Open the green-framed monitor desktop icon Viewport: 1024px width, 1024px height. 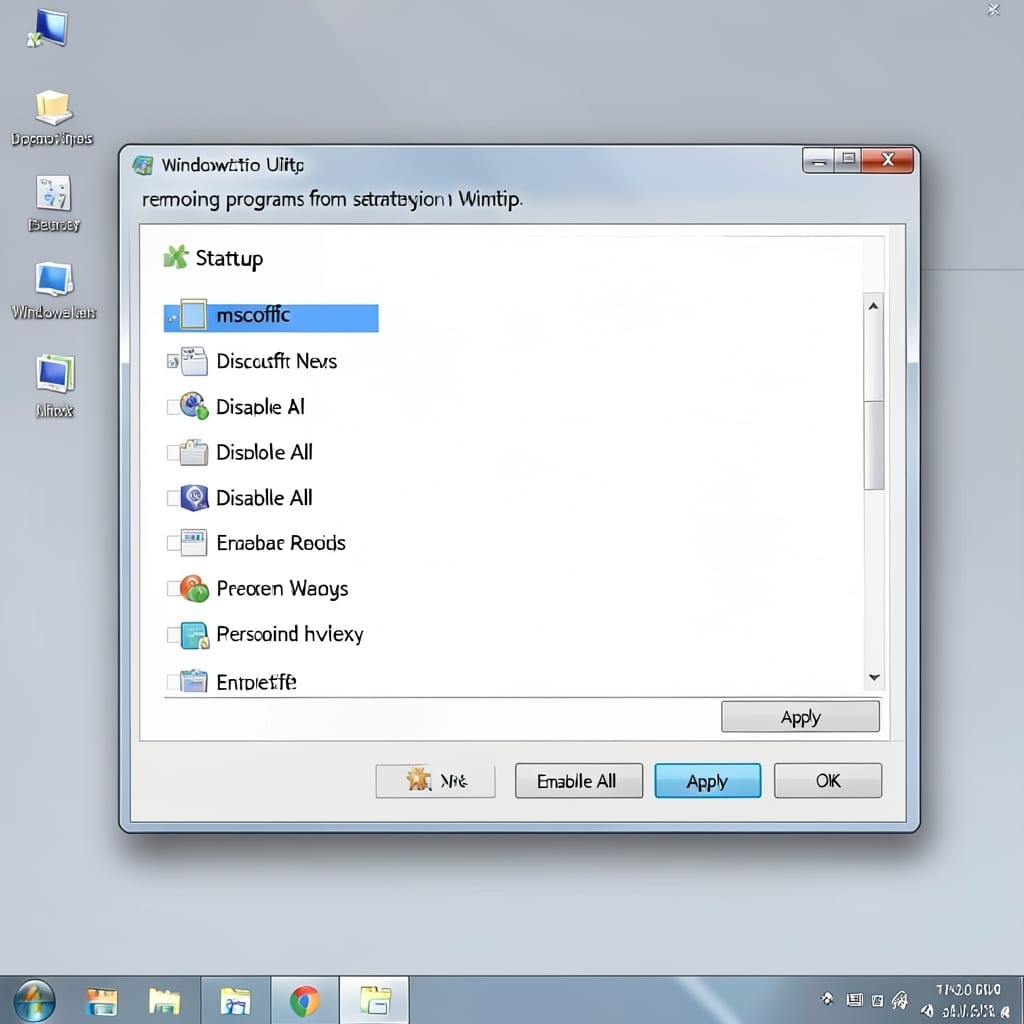point(55,374)
